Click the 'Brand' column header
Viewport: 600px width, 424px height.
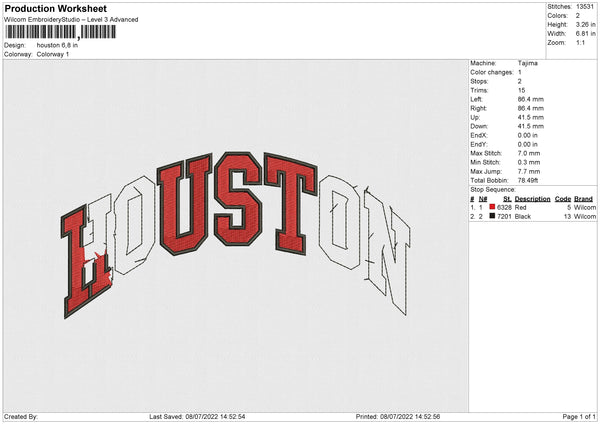[x=583, y=199]
